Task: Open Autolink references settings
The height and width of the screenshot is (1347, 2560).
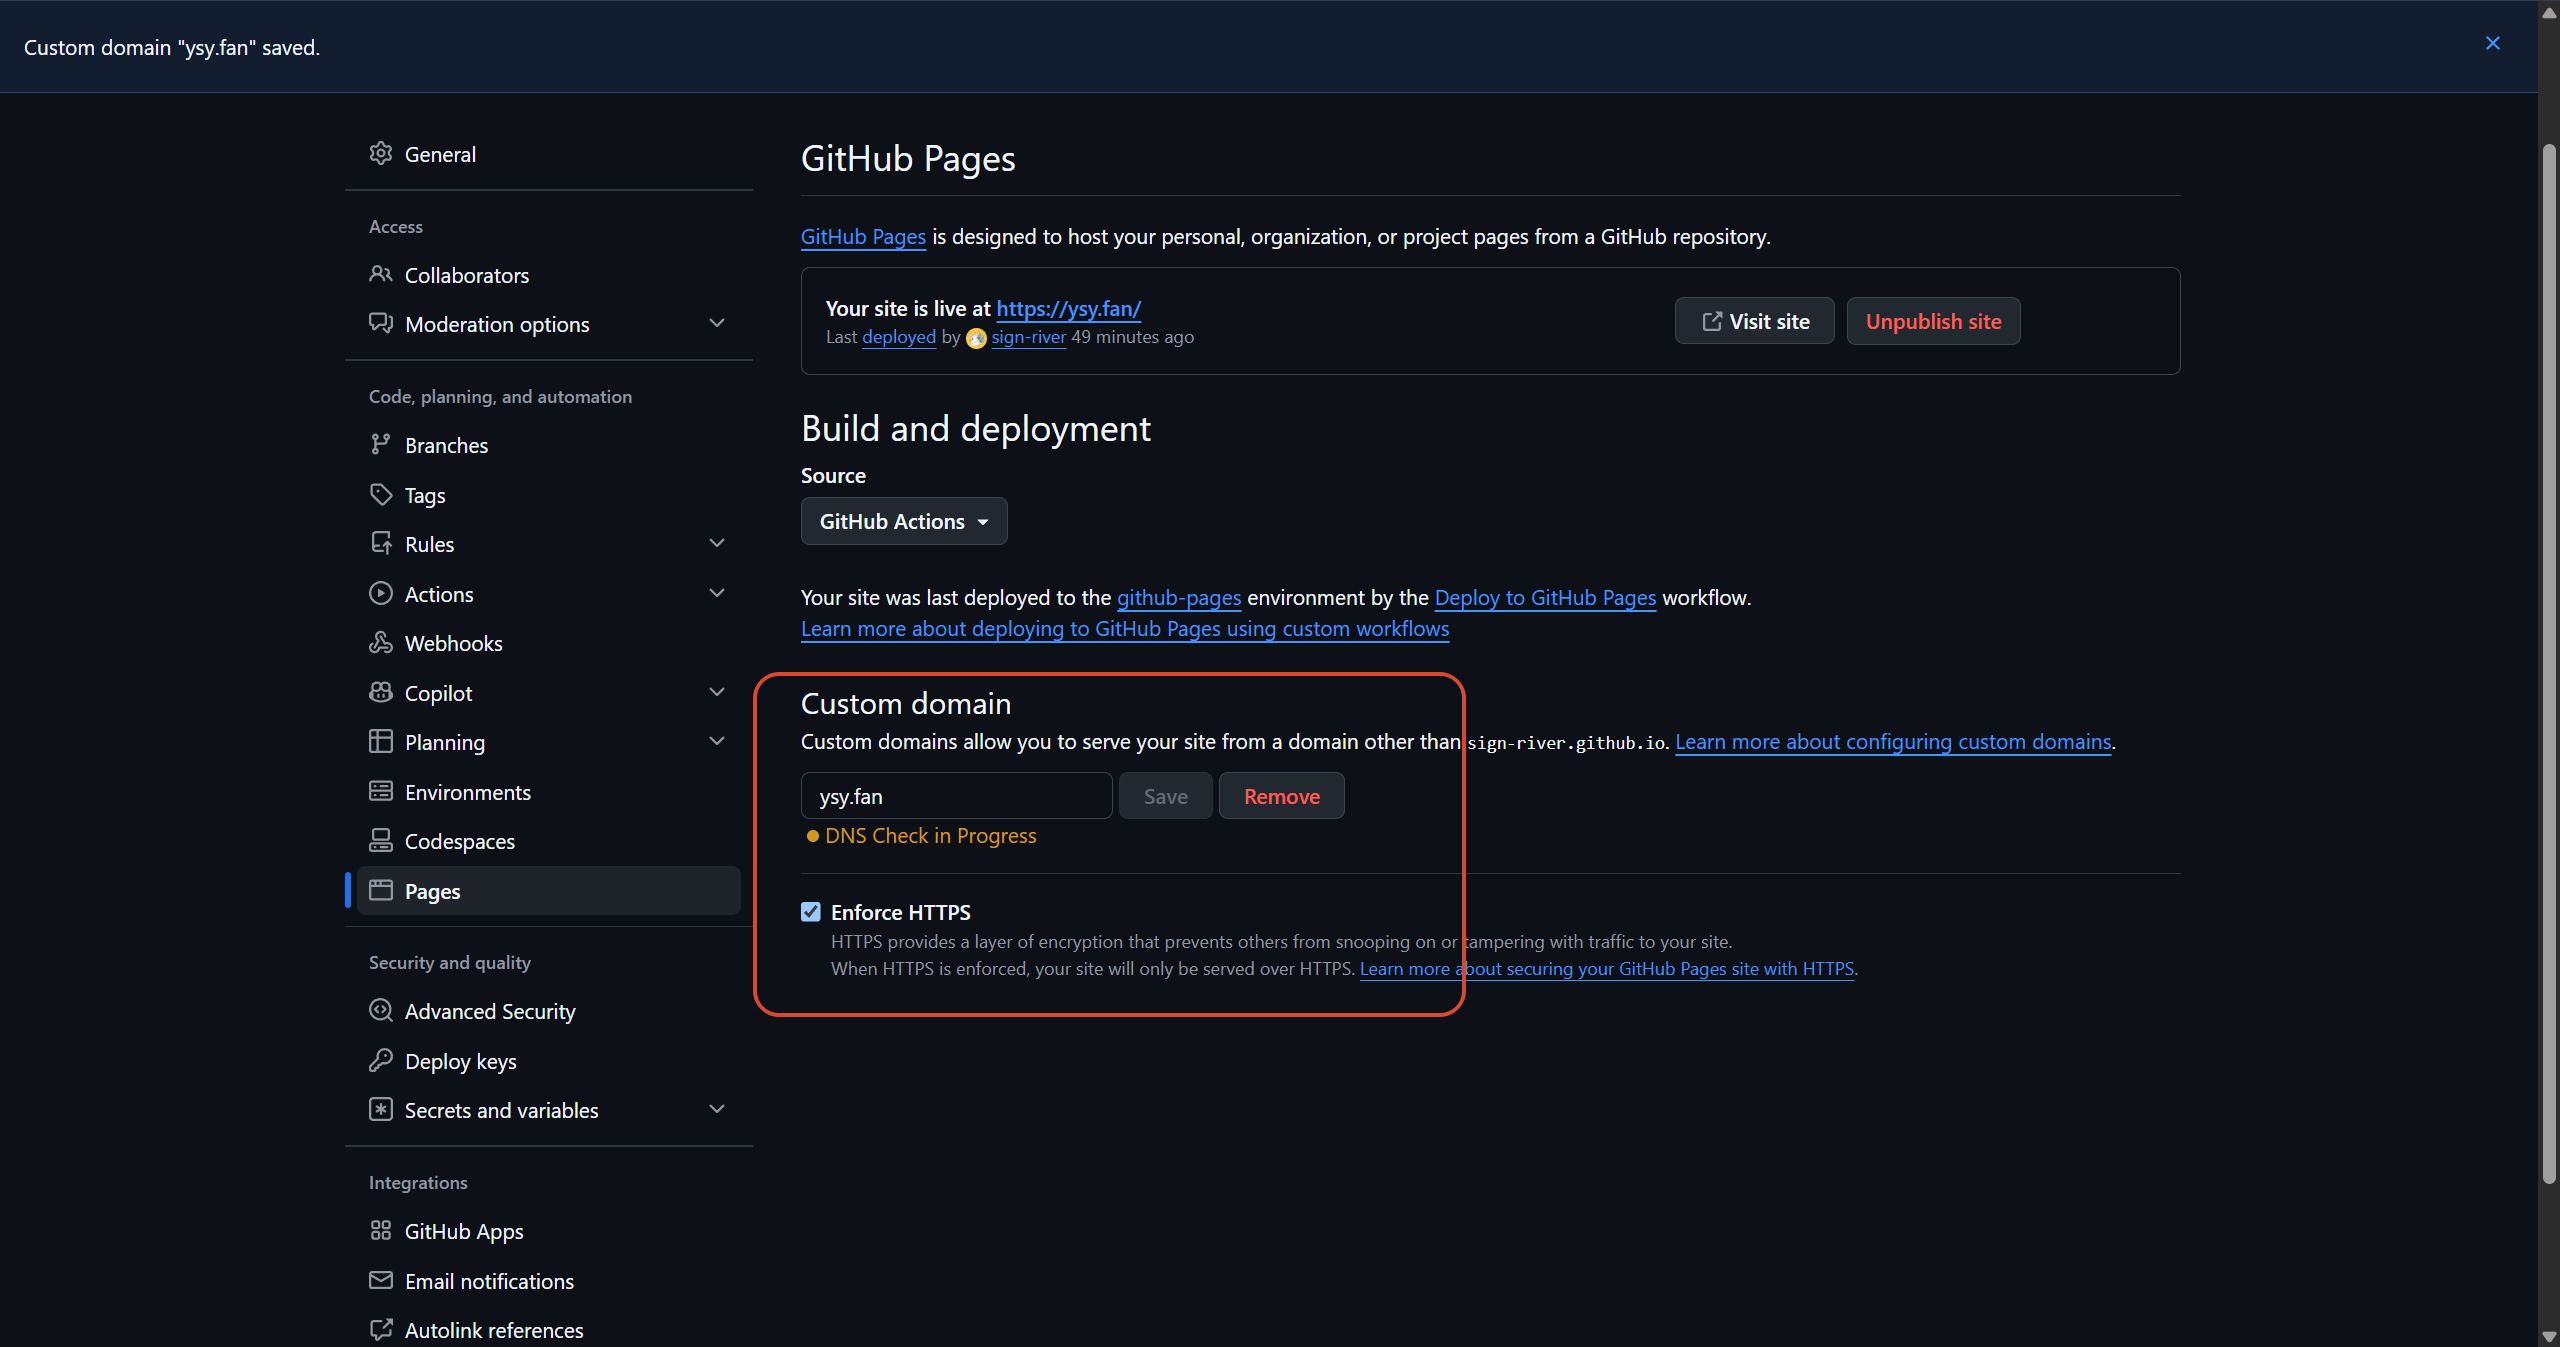Action: [x=549, y=1330]
